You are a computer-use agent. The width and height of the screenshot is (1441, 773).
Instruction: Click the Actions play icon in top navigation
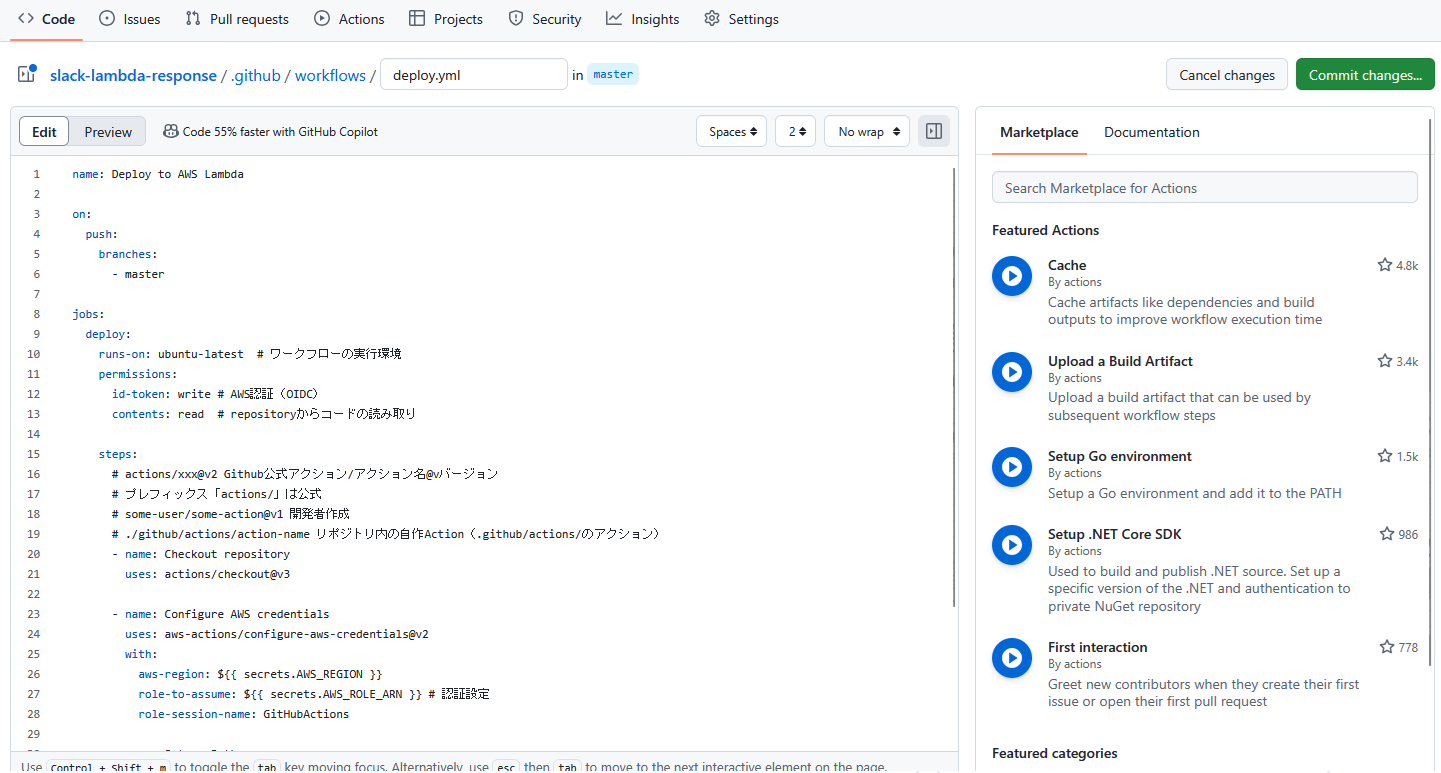[321, 18]
